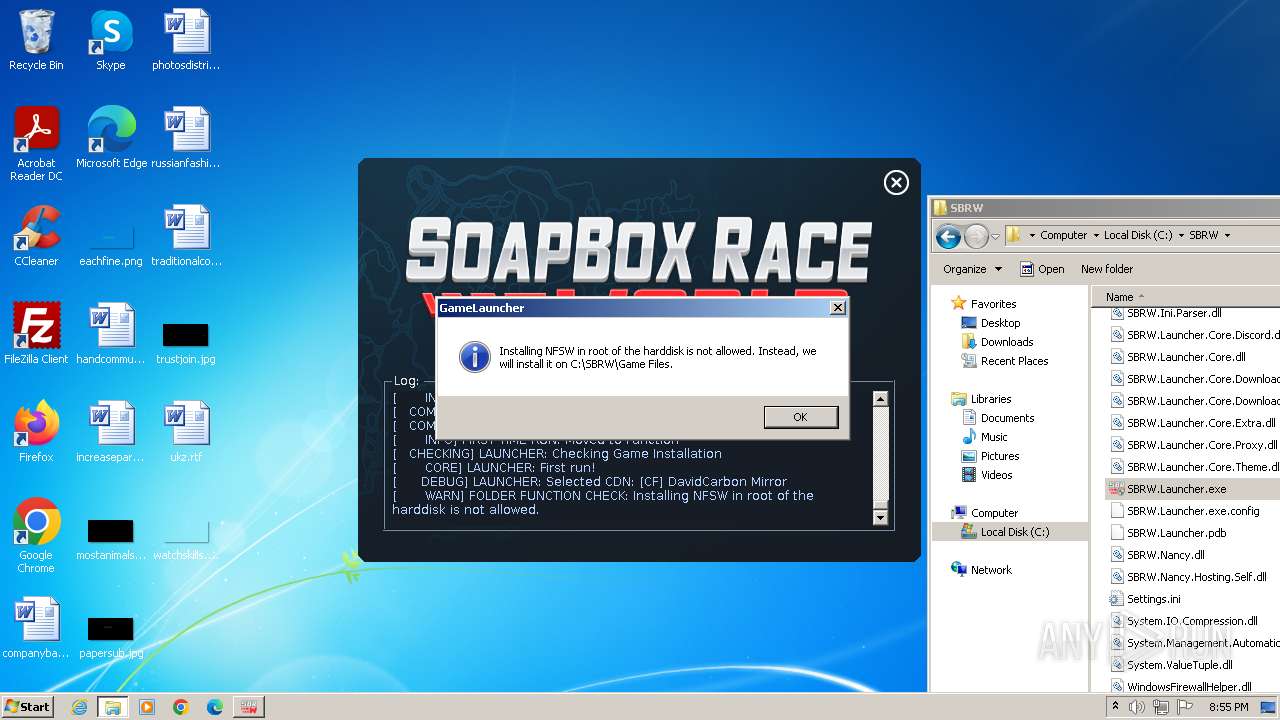
Task: Launch Skype from the desktop
Action: click(111, 40)
